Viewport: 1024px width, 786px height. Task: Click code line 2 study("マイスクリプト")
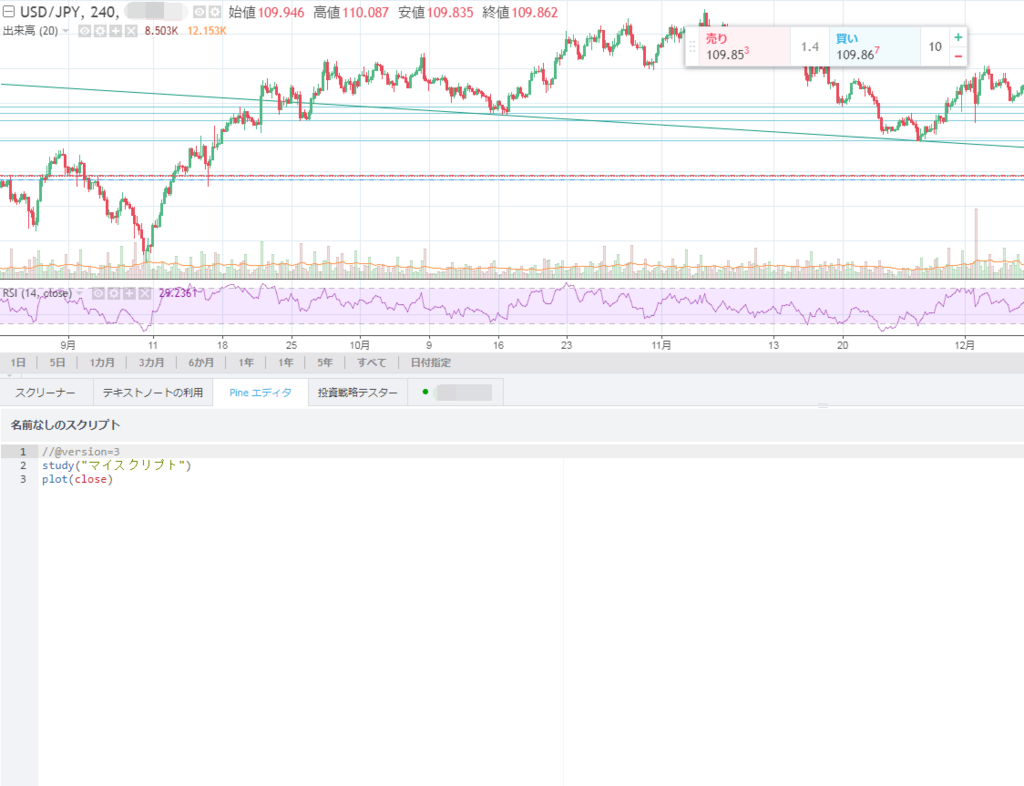click(x=116, y=465)
